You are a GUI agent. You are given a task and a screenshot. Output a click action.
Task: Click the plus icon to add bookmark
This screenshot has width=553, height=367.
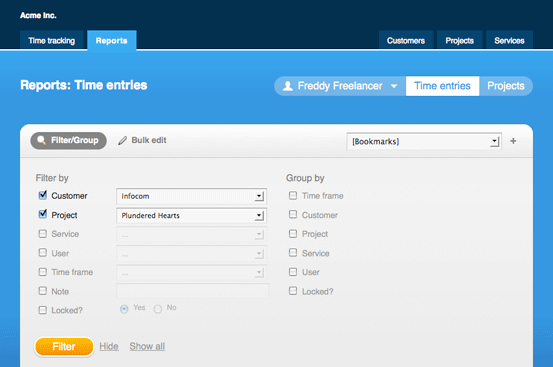[x=513, y=141]
